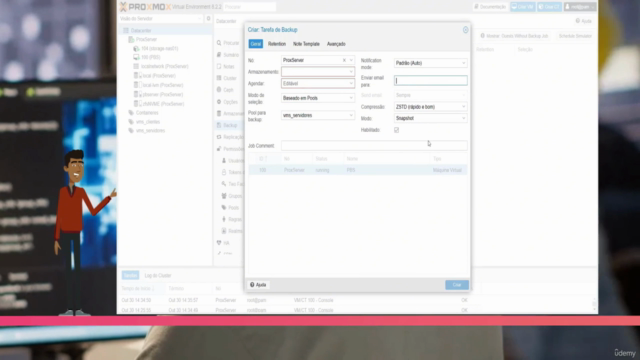Click the Criar CT button in the header
Viewport: 640px width, 360px height.
click(549, 7)
